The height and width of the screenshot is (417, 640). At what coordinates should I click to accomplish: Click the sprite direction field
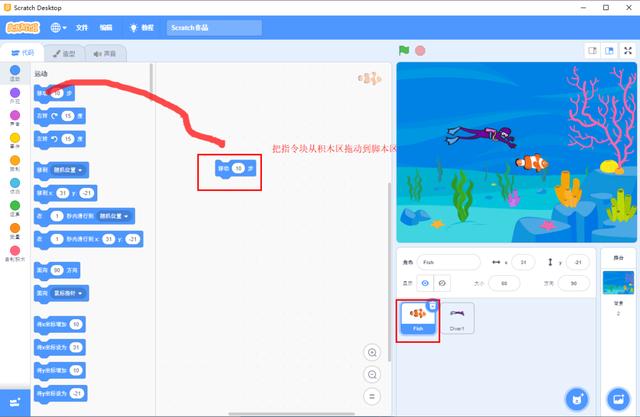pos(573,283)
